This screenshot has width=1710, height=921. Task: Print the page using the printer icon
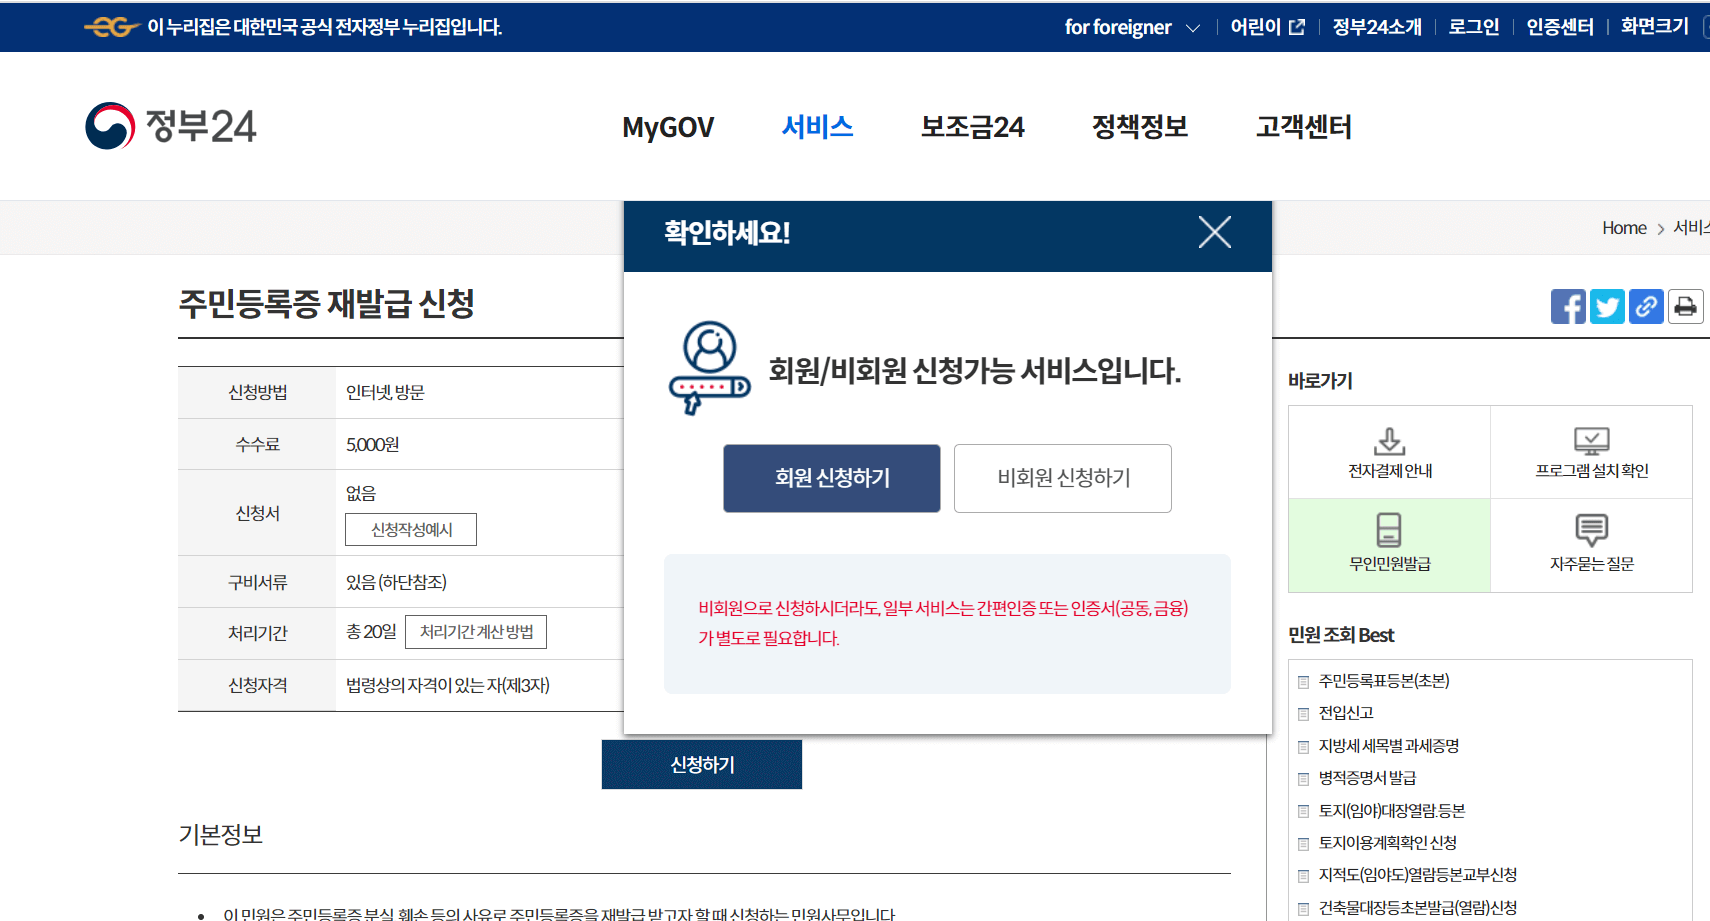pos(1686,306)
